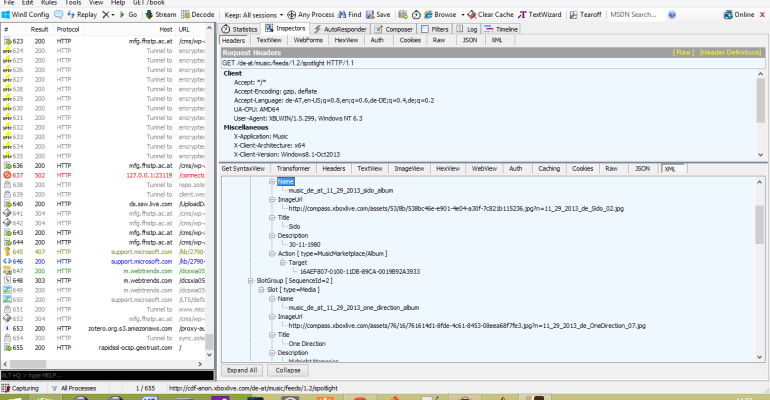
Task: Collapse Action type=MusicMarketplace/Album node
Action: coord(272,253)
